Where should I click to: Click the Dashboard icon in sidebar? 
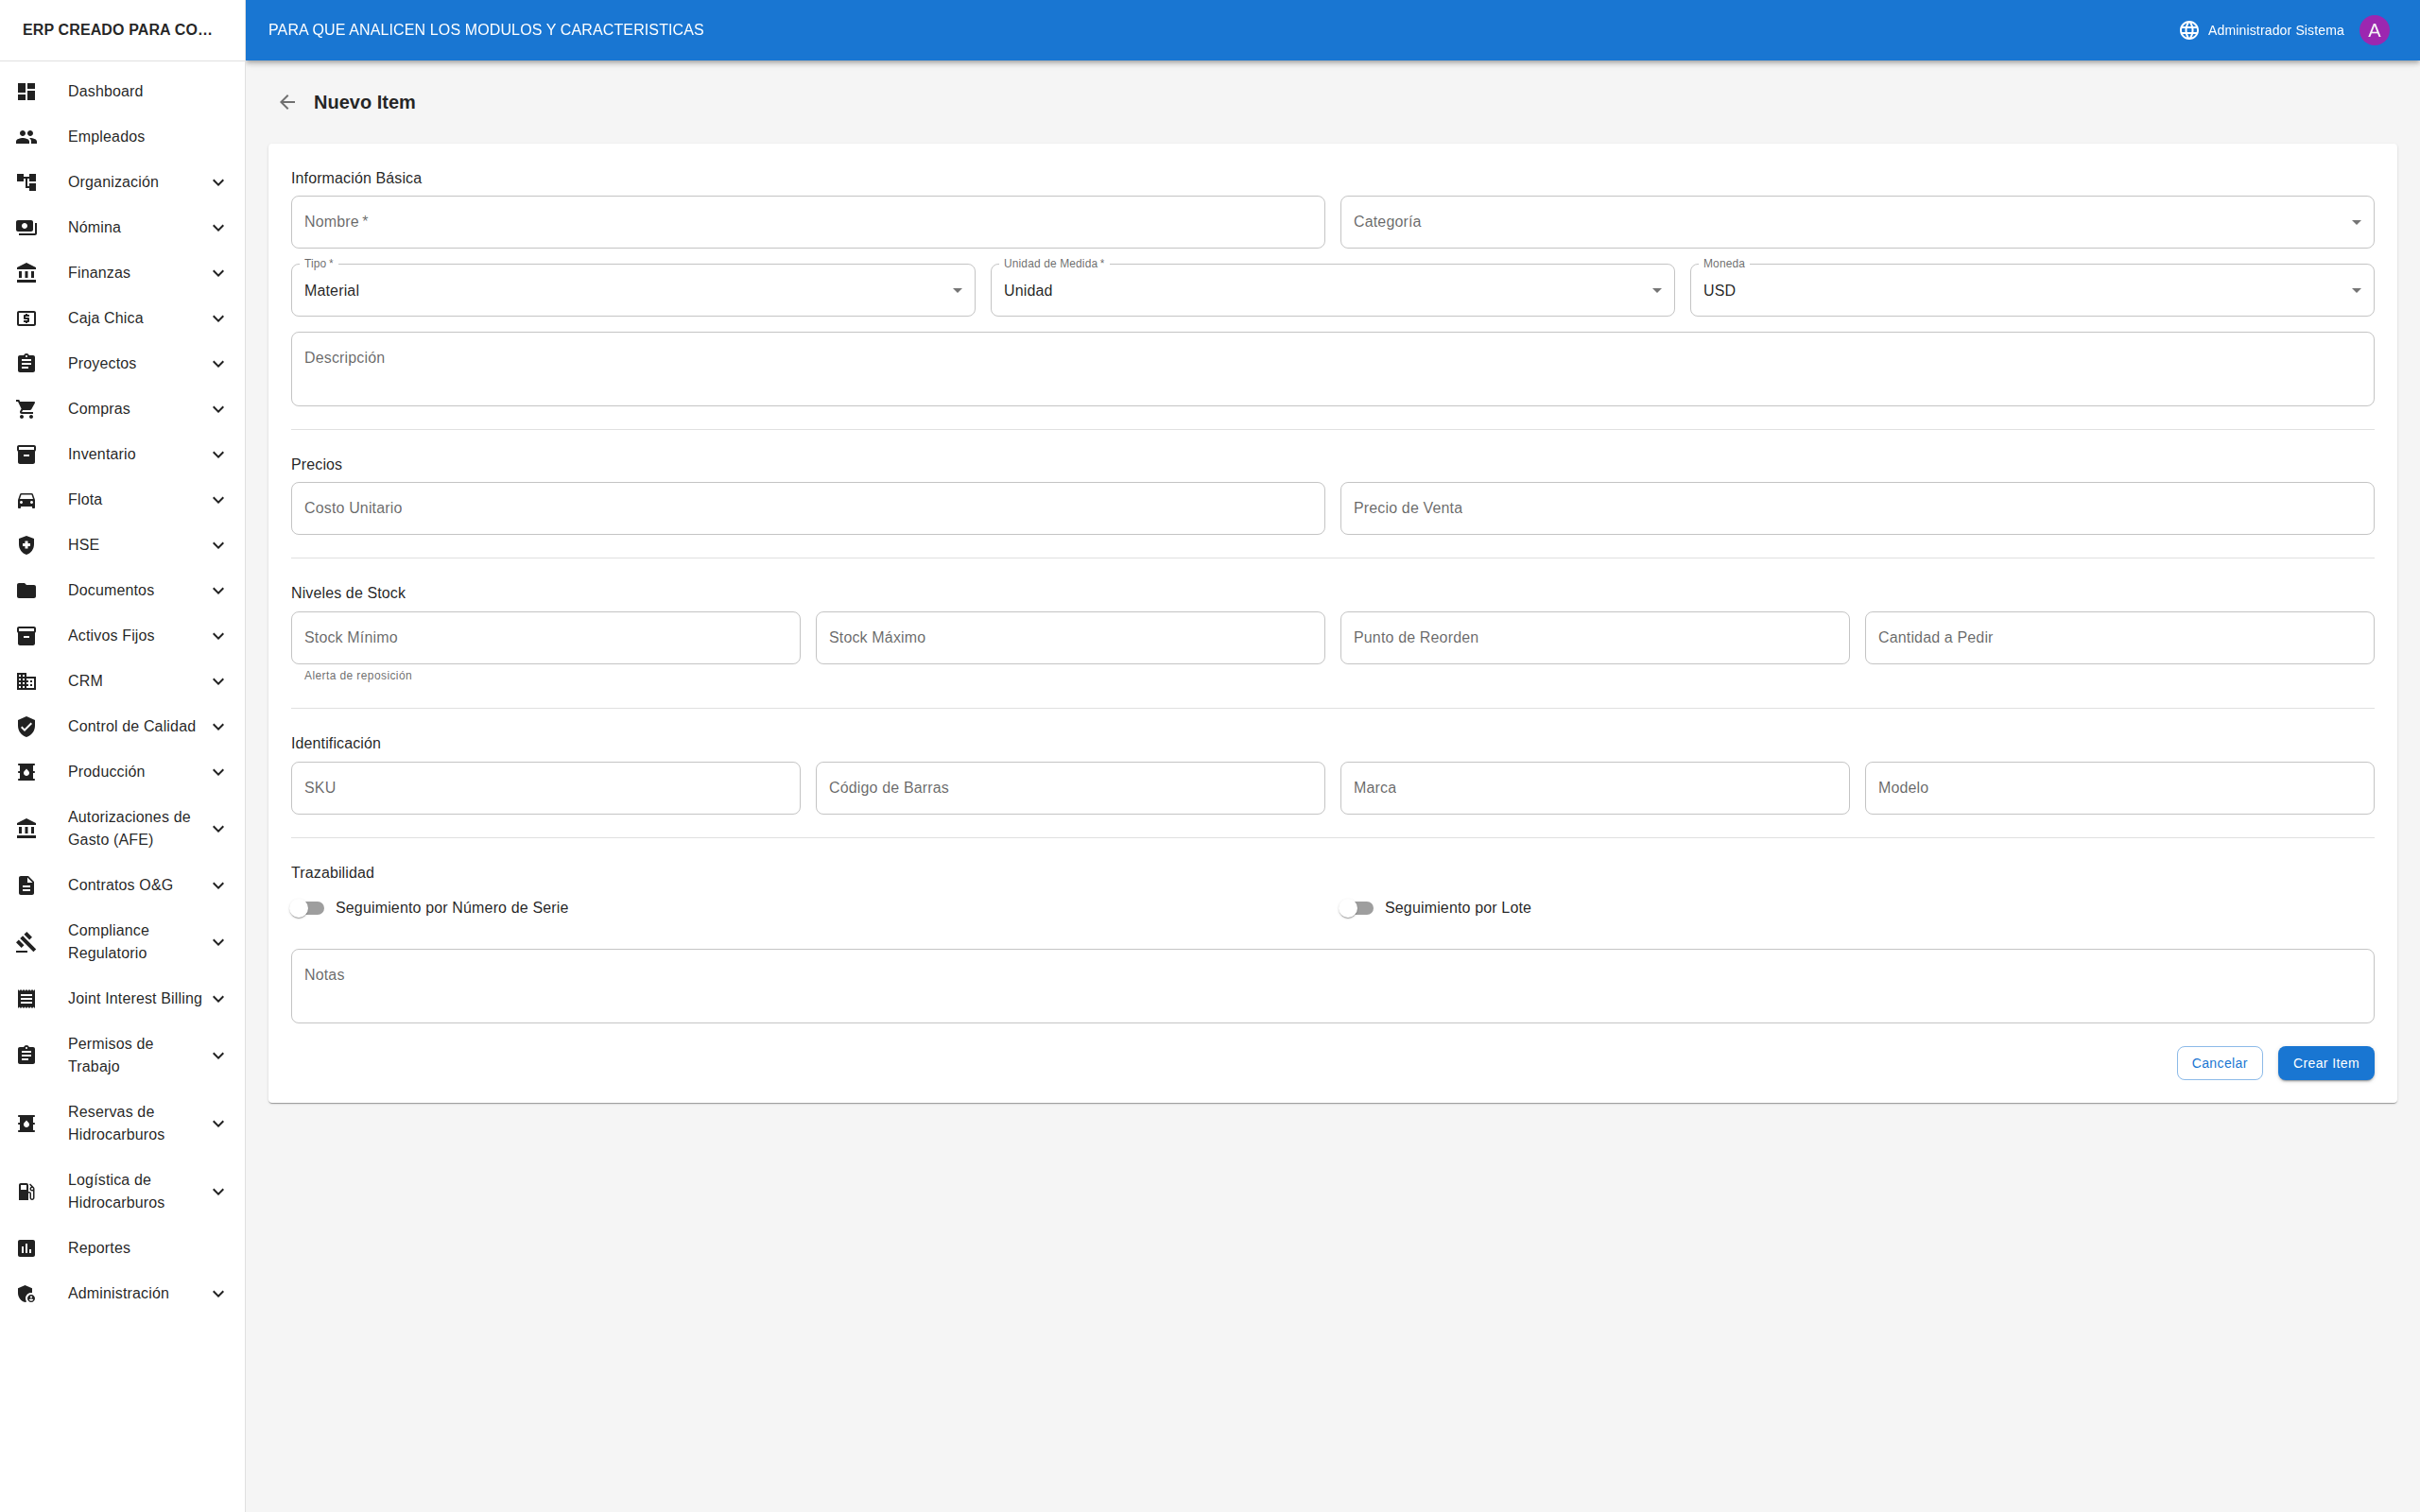[27, 91]
